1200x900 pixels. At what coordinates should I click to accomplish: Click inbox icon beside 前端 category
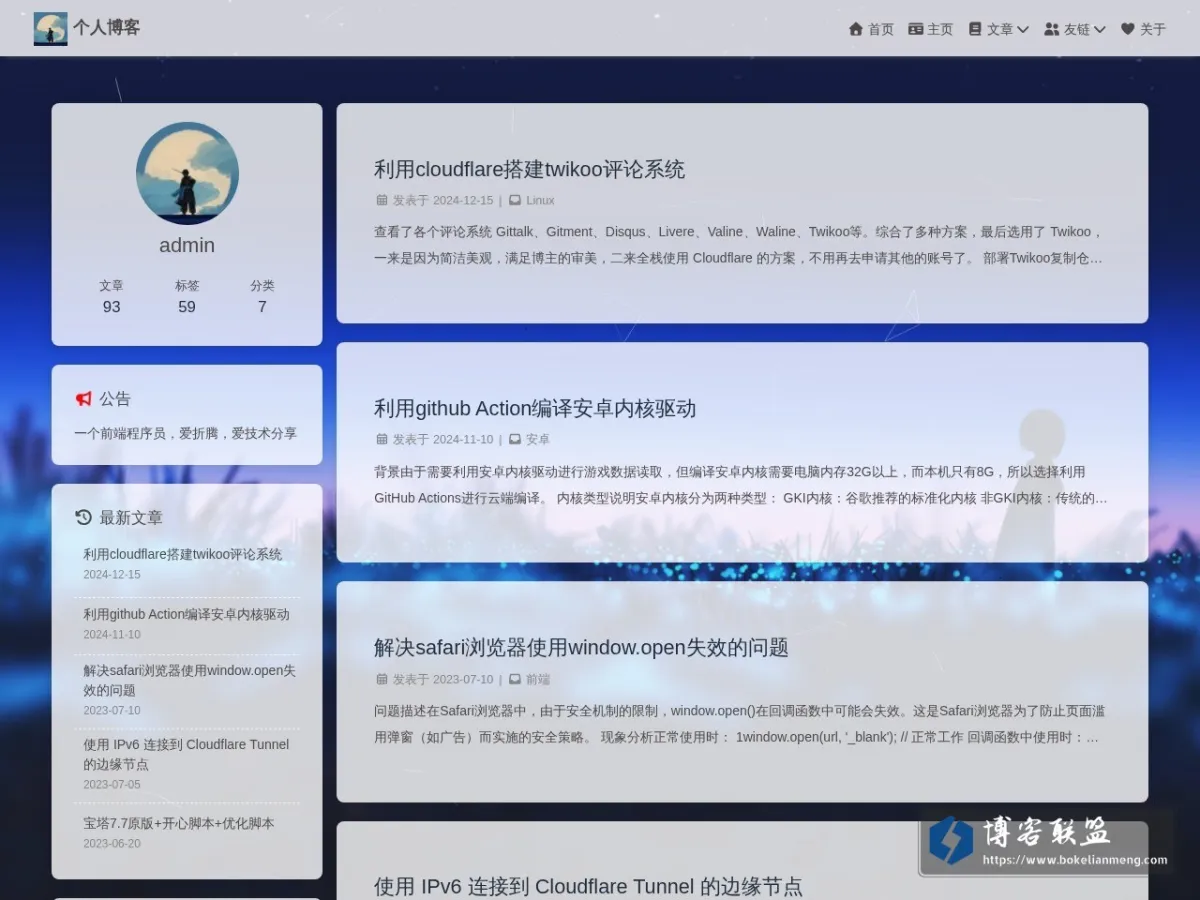pyautogui.click(x=515, y=679)
